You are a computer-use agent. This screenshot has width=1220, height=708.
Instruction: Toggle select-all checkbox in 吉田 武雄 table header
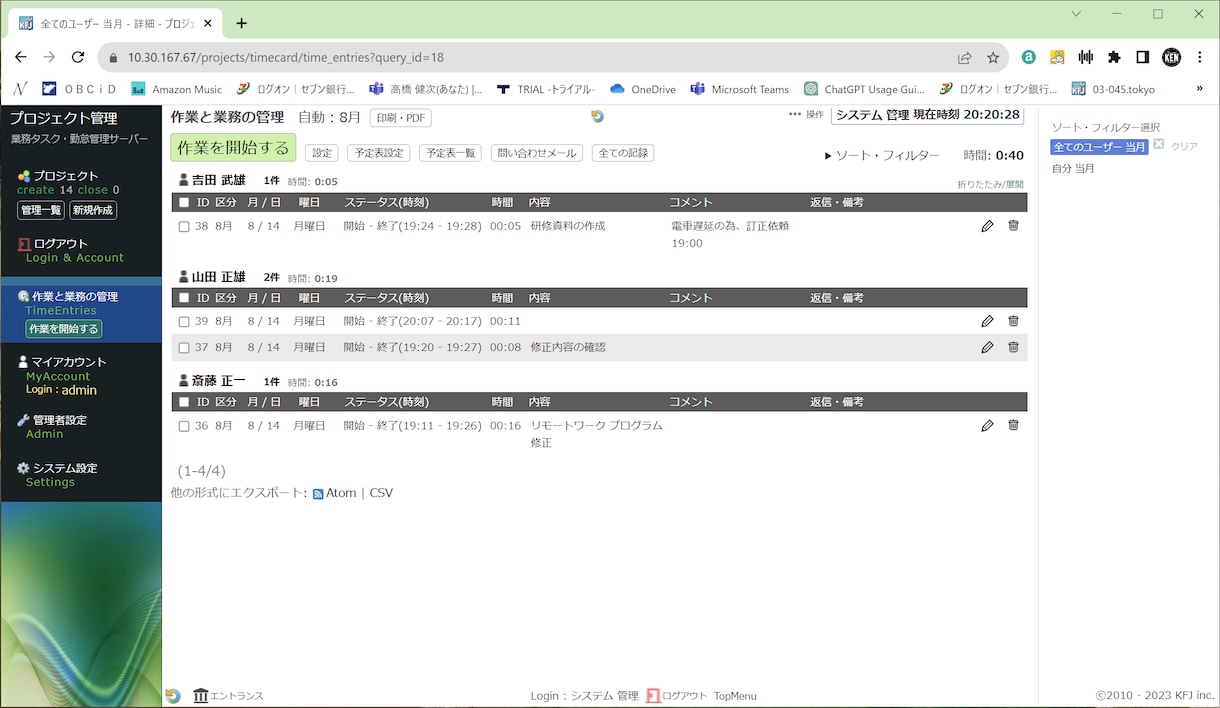coord(184,203)
